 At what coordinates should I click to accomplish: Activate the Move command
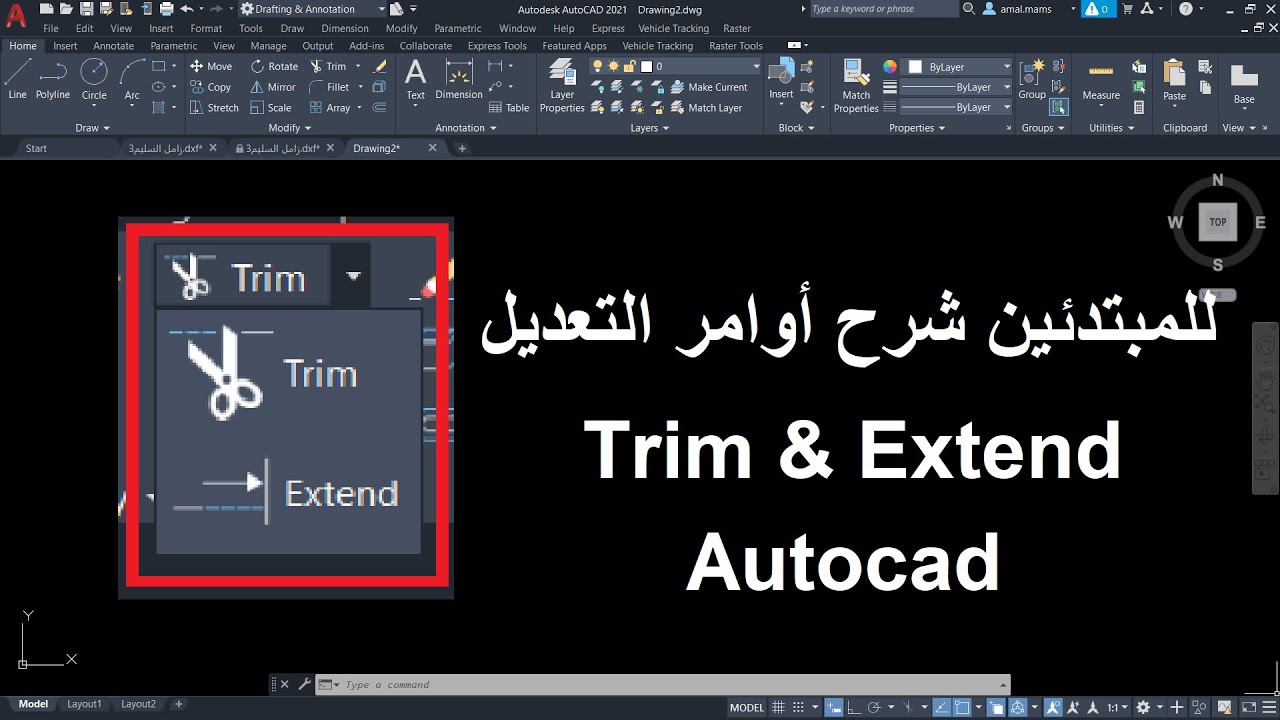pyautogui.click(x=211, y=66)
